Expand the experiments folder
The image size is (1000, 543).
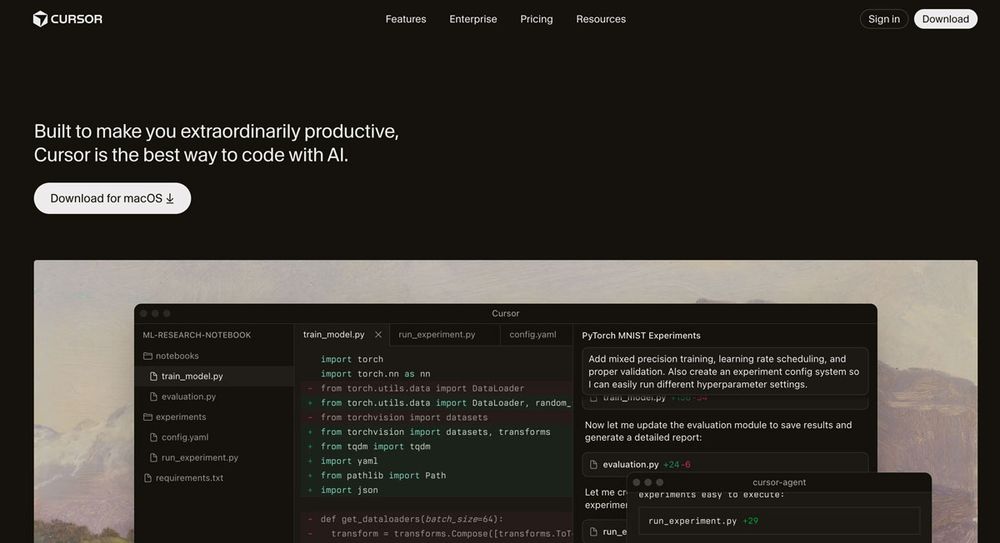tap(180, 417)
